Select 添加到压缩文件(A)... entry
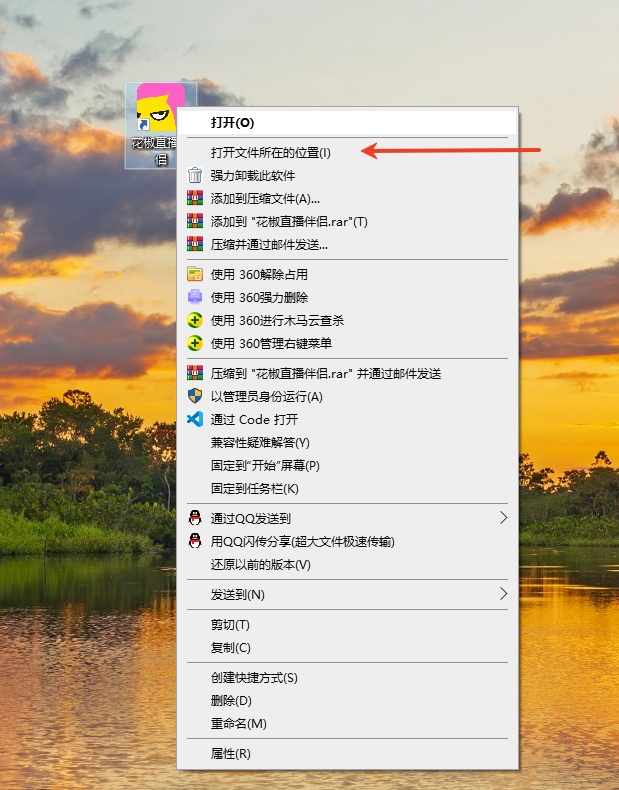 tap(347, 199)
